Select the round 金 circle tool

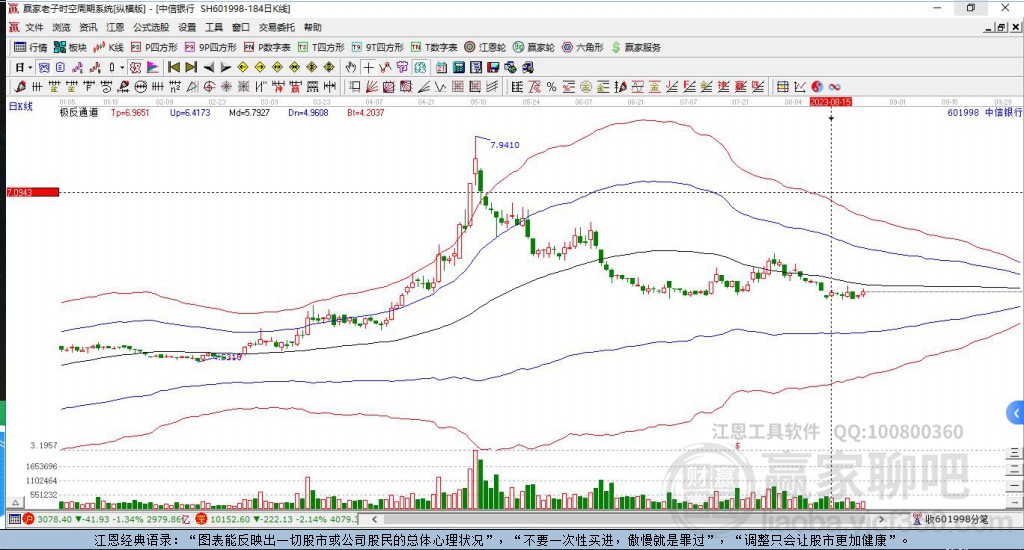[586, 87]
